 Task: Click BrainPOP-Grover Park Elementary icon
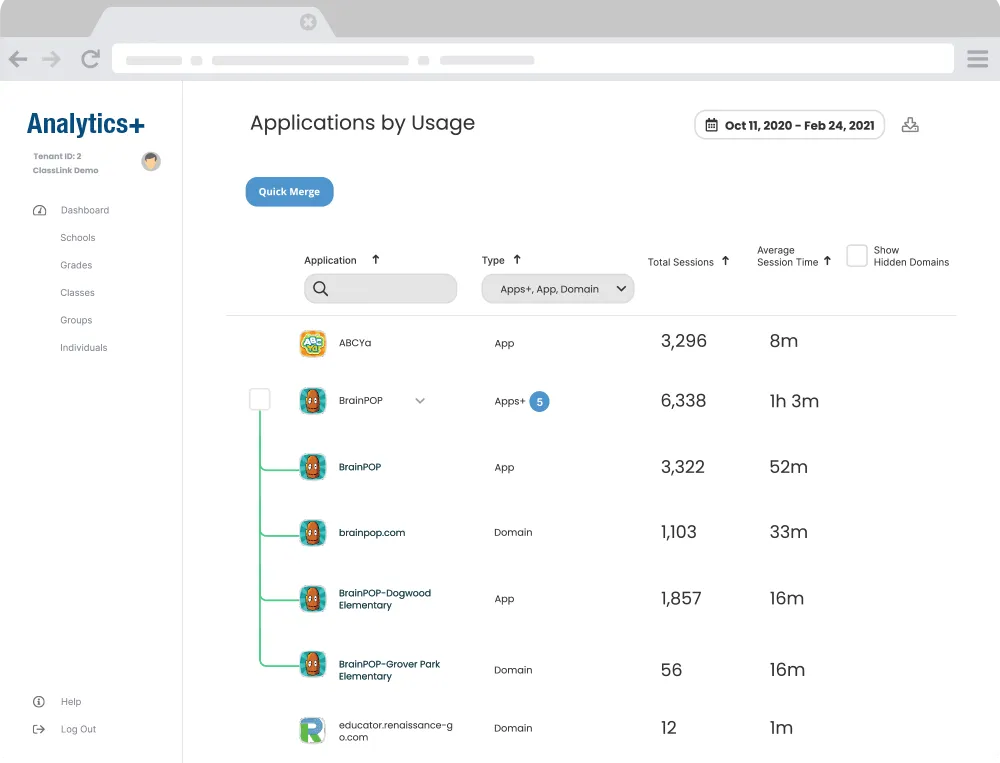click(x=313, y=664)
